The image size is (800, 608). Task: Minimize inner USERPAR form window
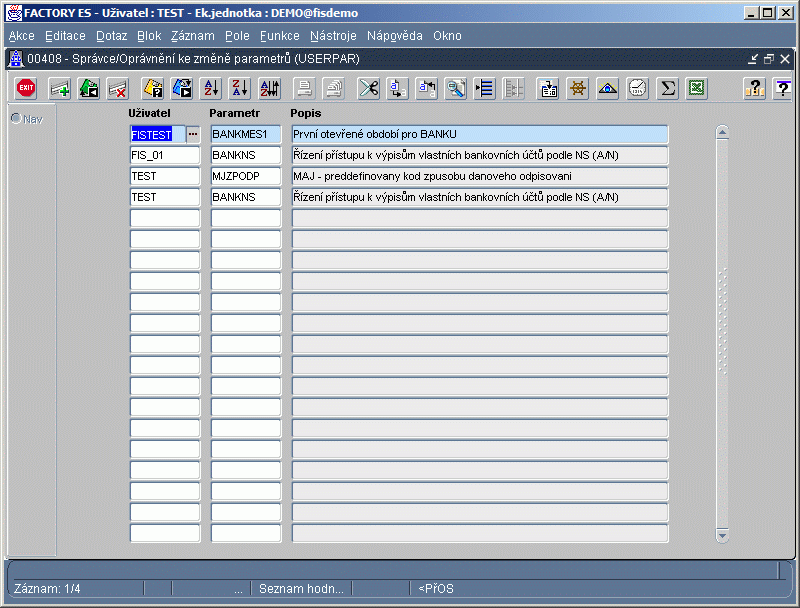pyautogui.click(x=753, y=59)
